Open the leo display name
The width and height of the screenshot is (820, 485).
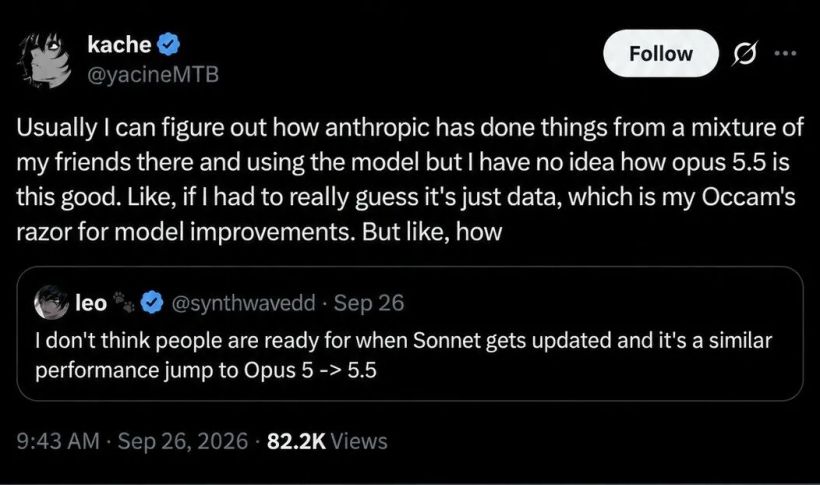pos(91,302)
